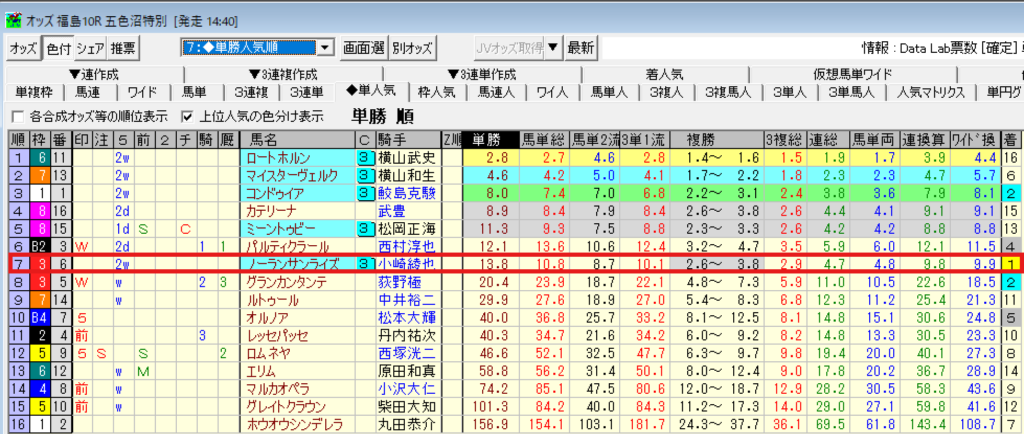This screenshot has width=1024, height=434.
Task: Open the 単勝人気順 combo box dropdown
Action: click(325, 48)
